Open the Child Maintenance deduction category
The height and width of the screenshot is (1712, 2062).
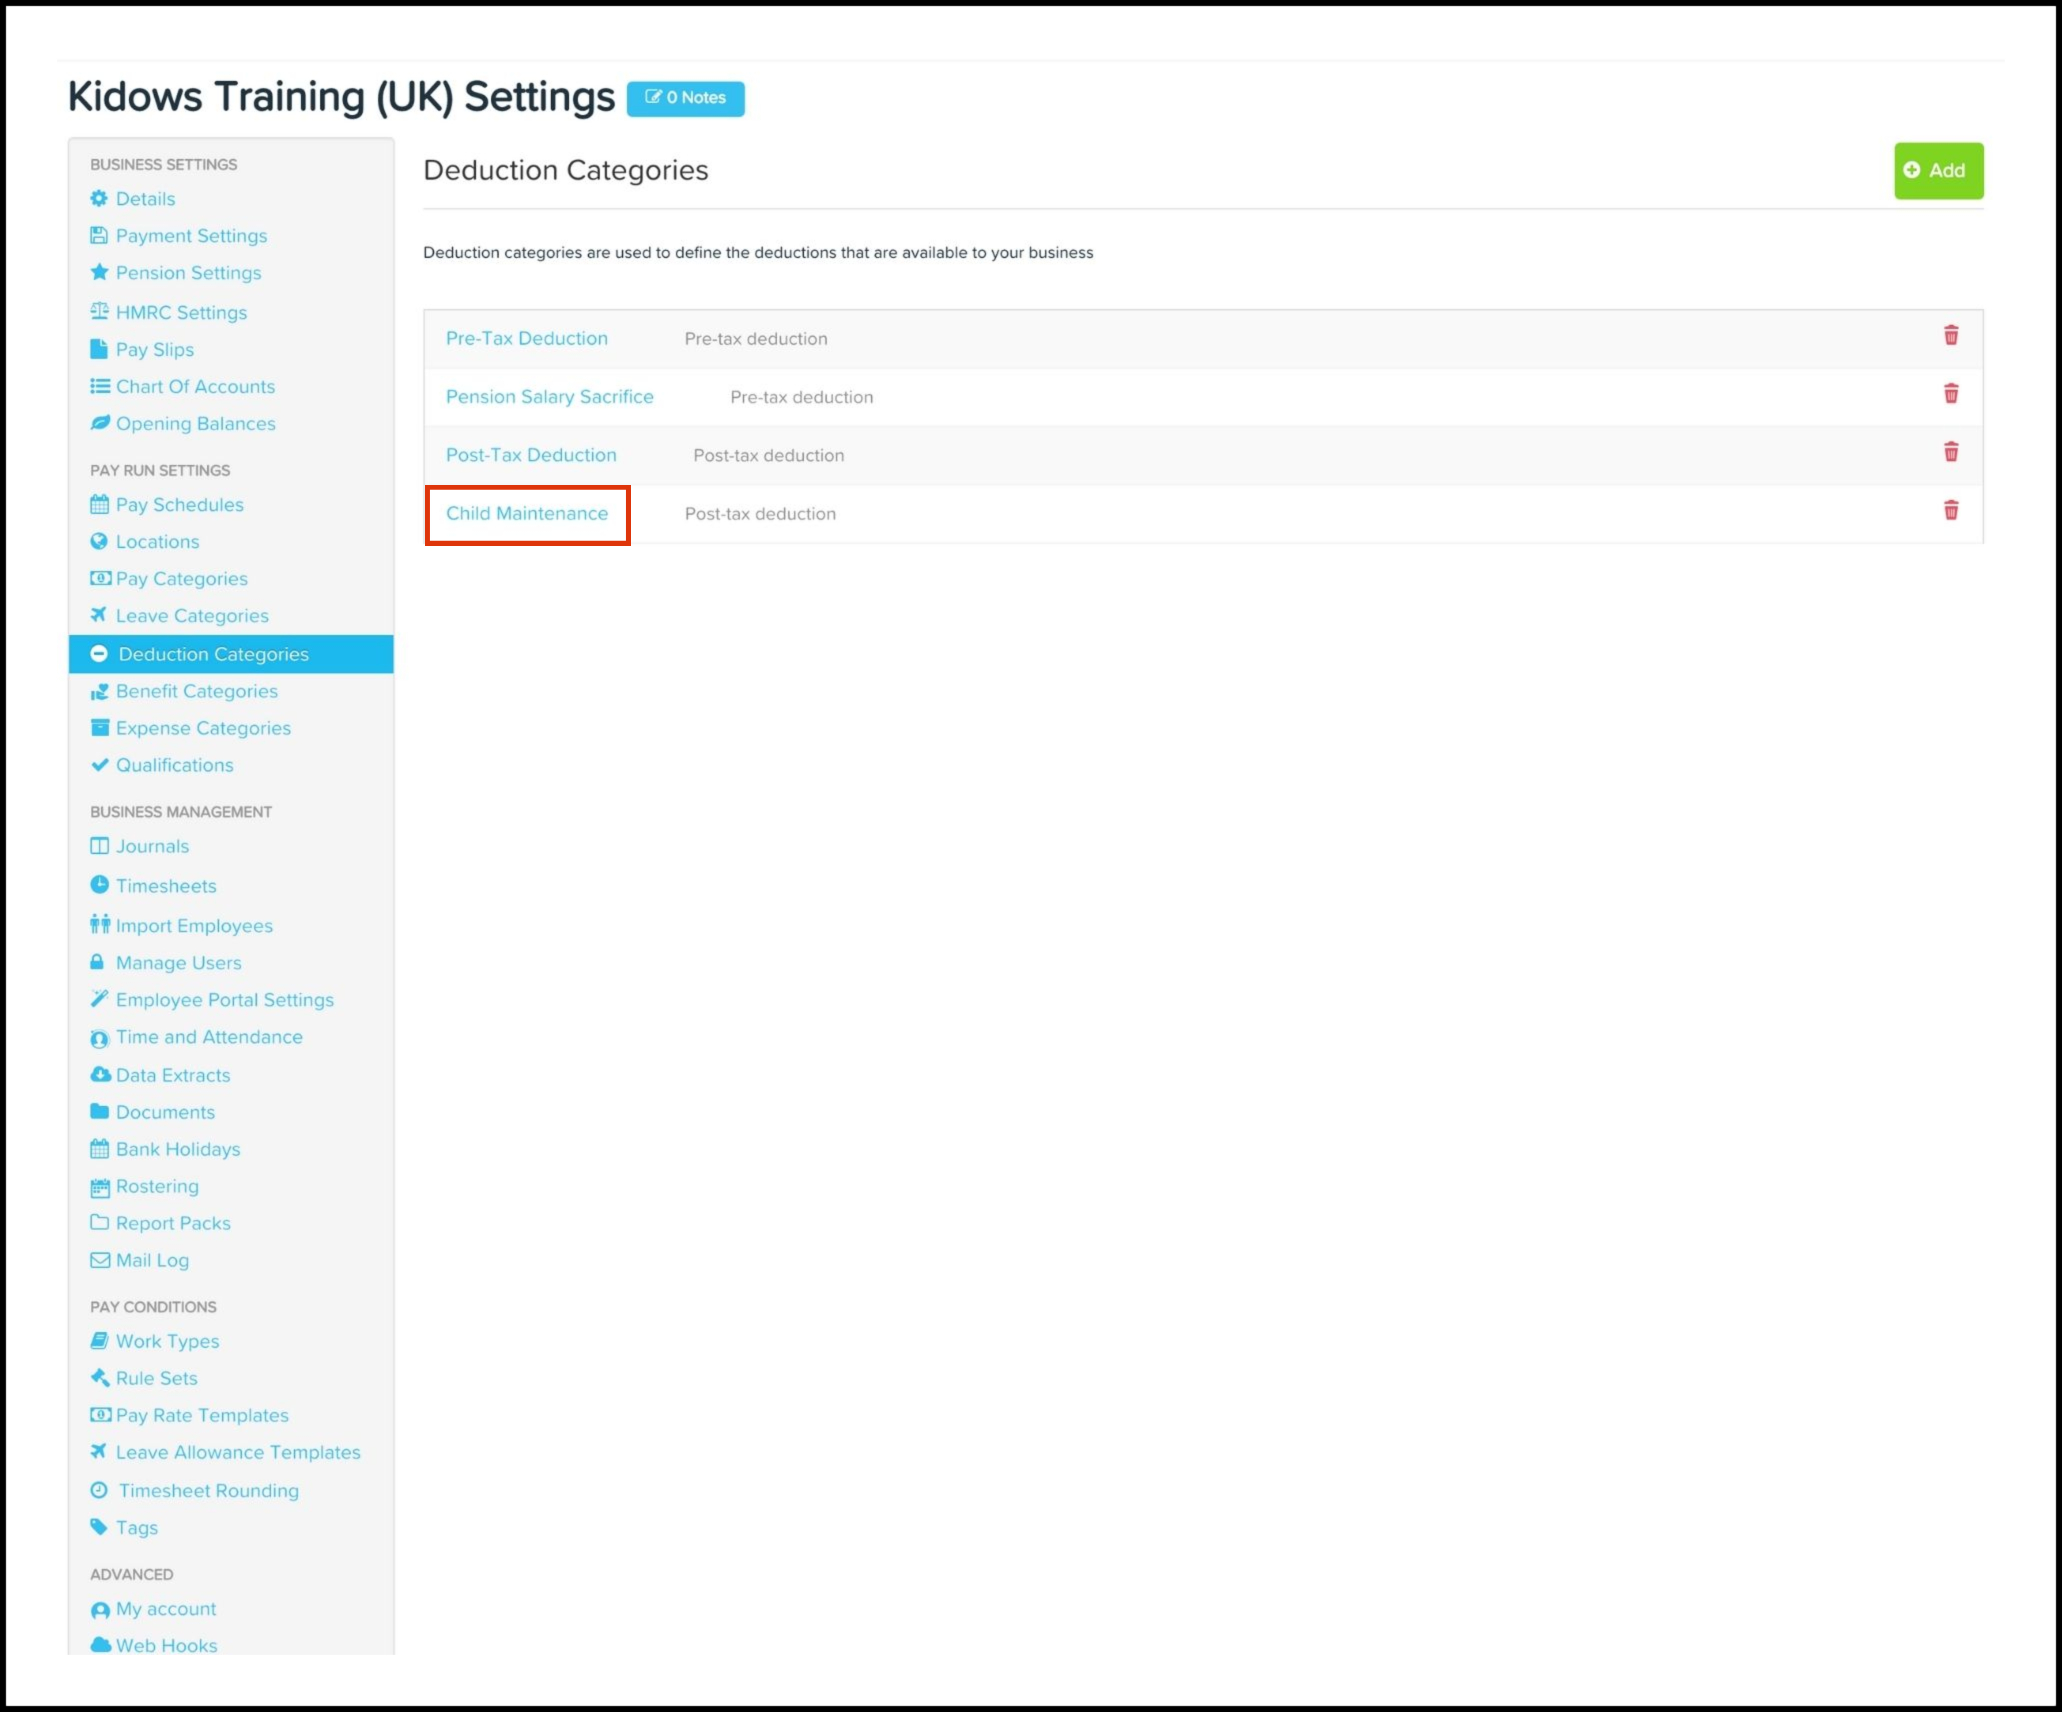point(527,514)
